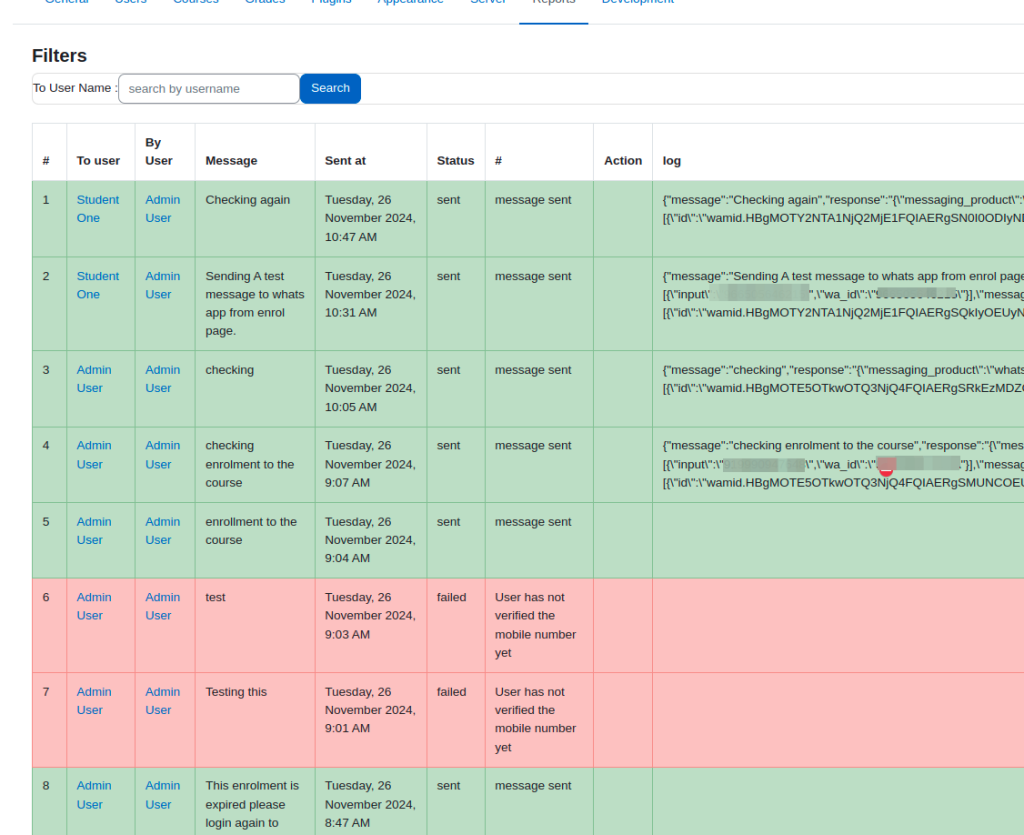
Task: Click the log entry in row 2
Action: (843, 294)
